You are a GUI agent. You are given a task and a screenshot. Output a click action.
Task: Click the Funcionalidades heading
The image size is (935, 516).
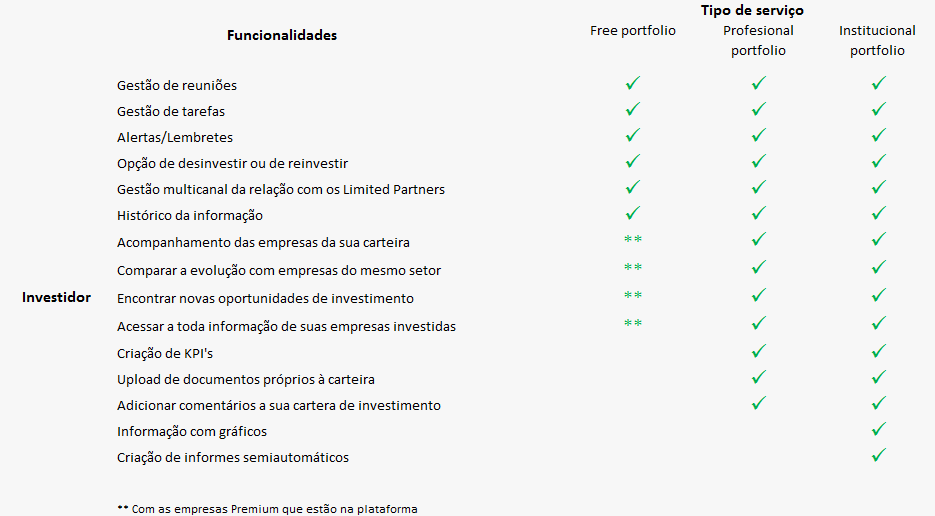(x=282, y=35)
